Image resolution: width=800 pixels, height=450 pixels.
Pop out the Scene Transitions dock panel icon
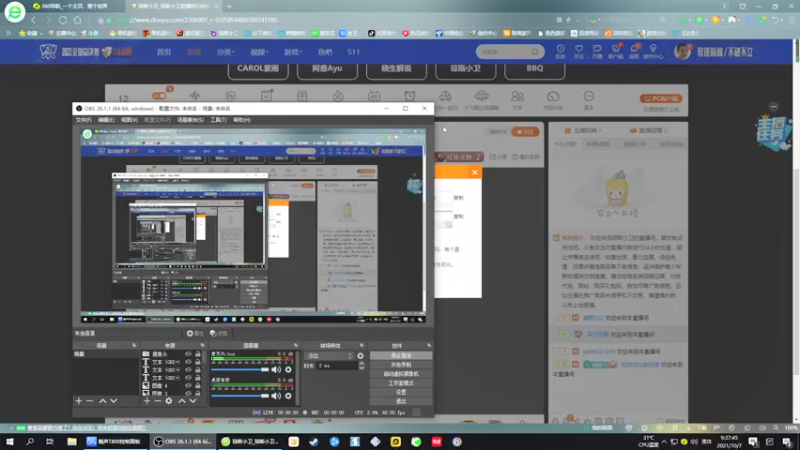(x=361, y=345)
